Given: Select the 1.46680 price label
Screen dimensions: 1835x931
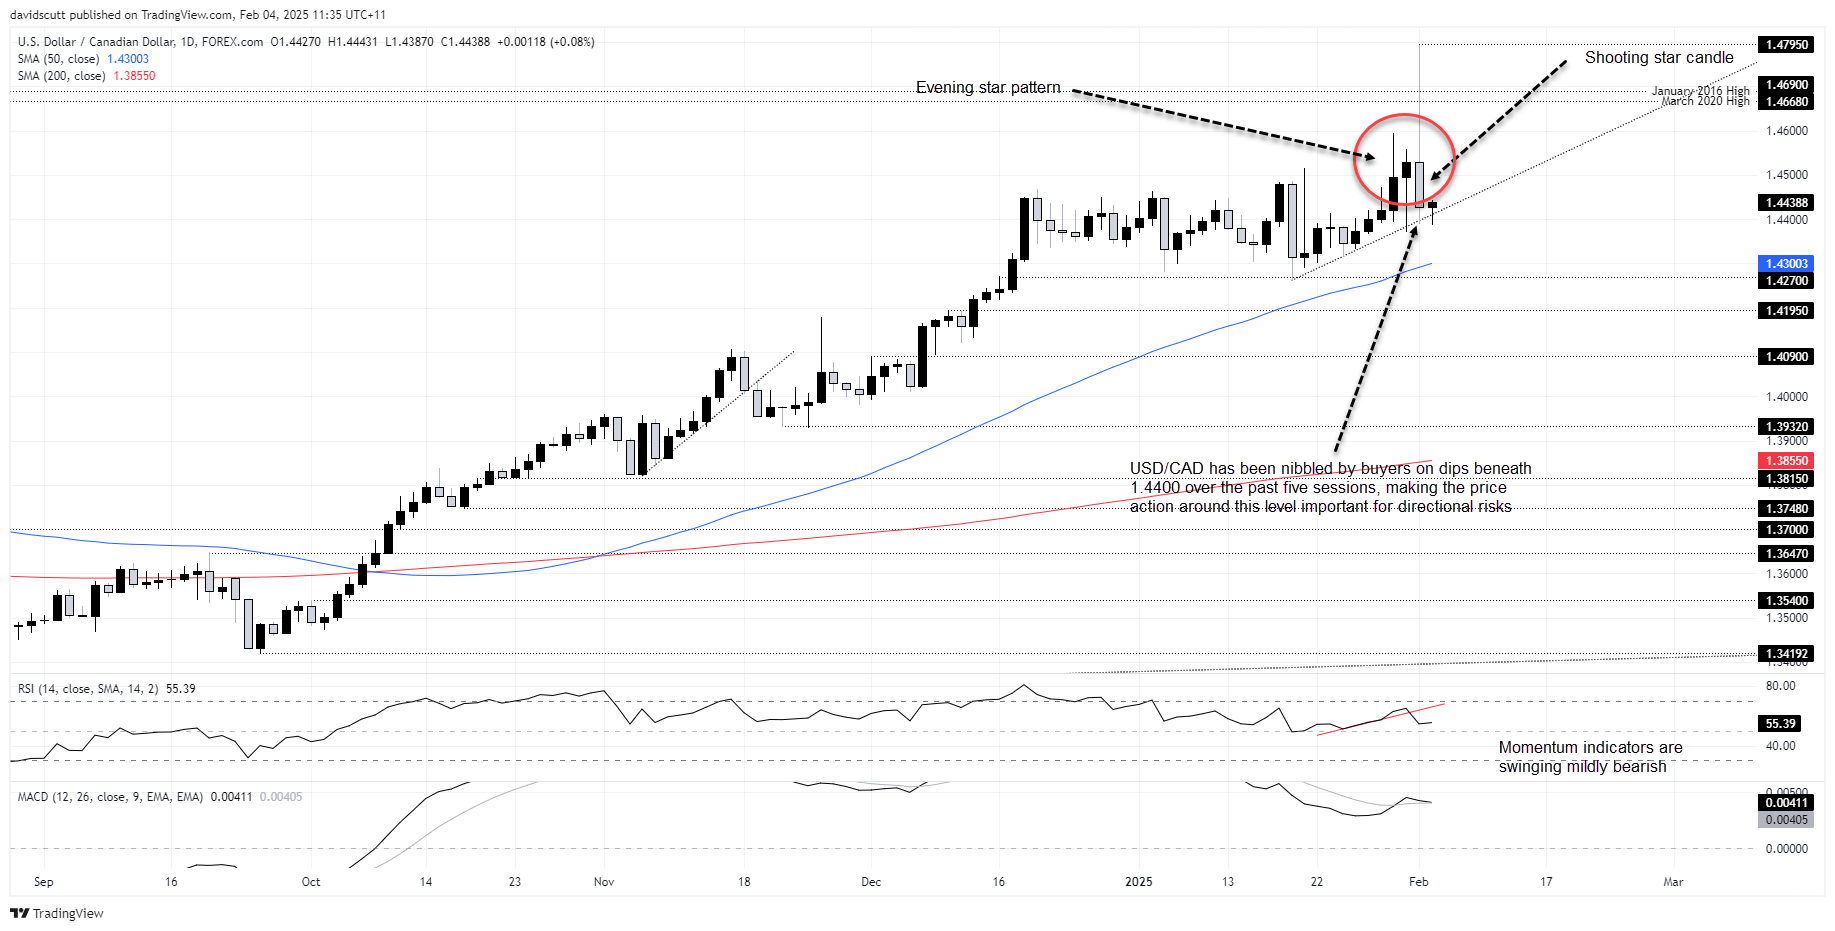Looking at the screenshot, I should [x=1787, y=101].
